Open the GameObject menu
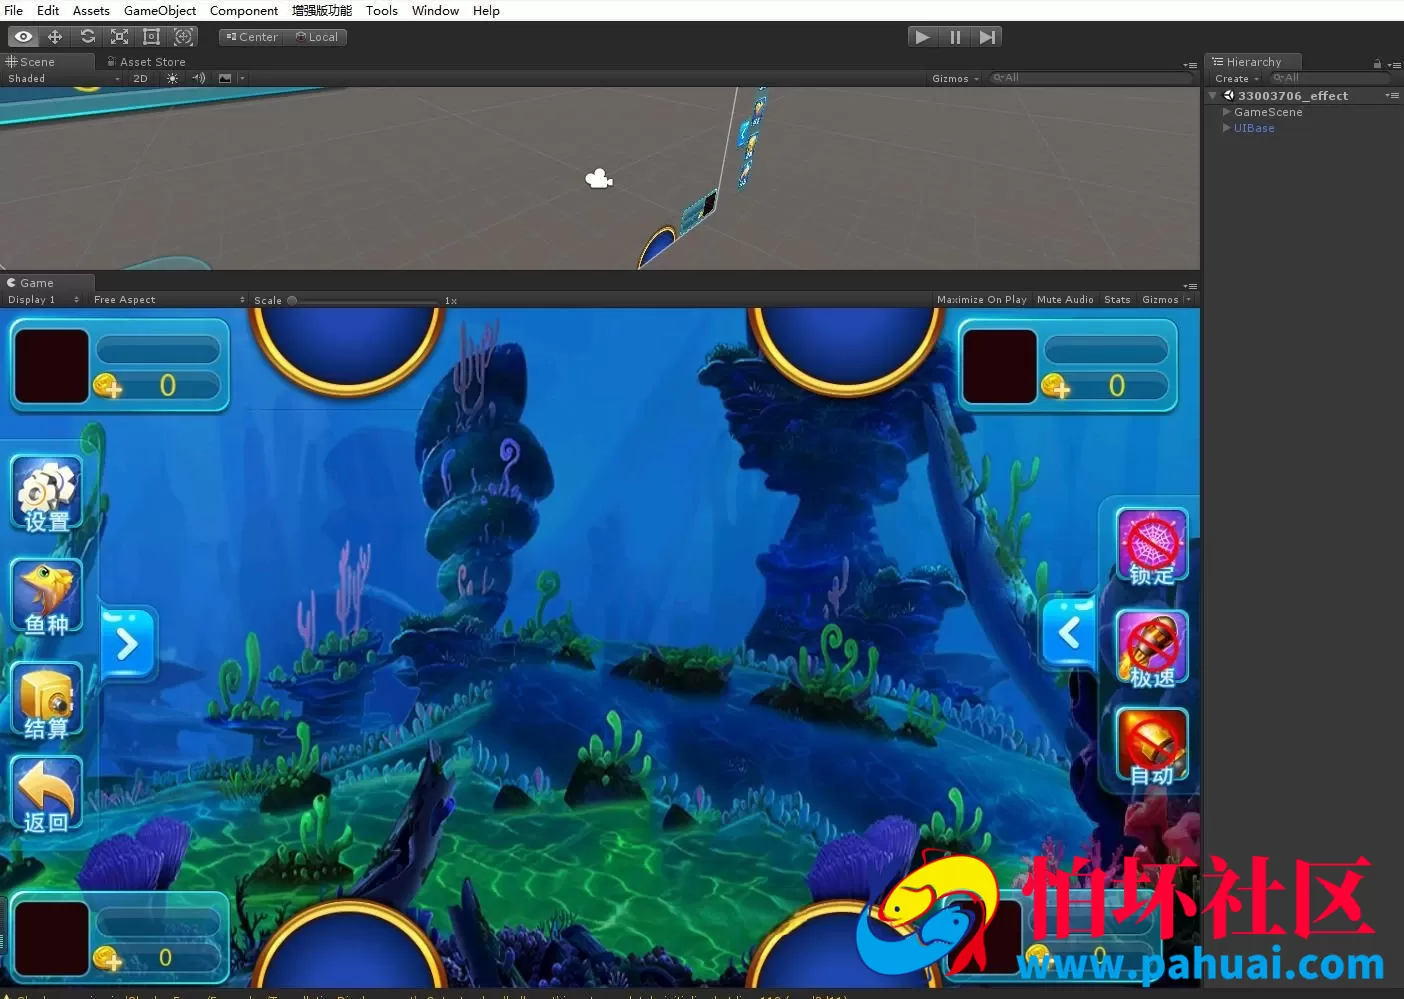This screenshot has height=999, width=1404. click(160, 10)
